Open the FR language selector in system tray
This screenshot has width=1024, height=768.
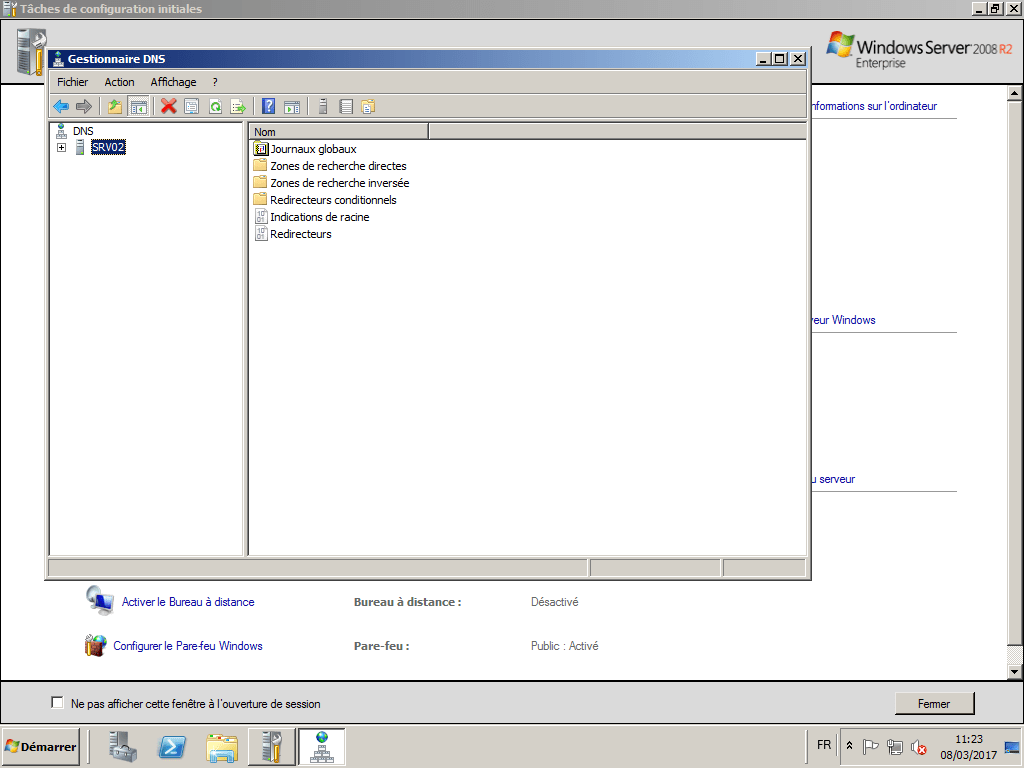click(x=823, y=745)
